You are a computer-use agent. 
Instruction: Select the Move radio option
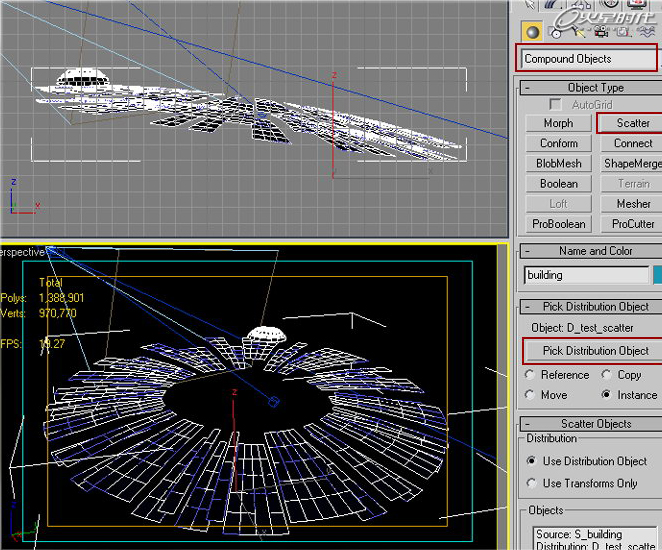[530, 395]
